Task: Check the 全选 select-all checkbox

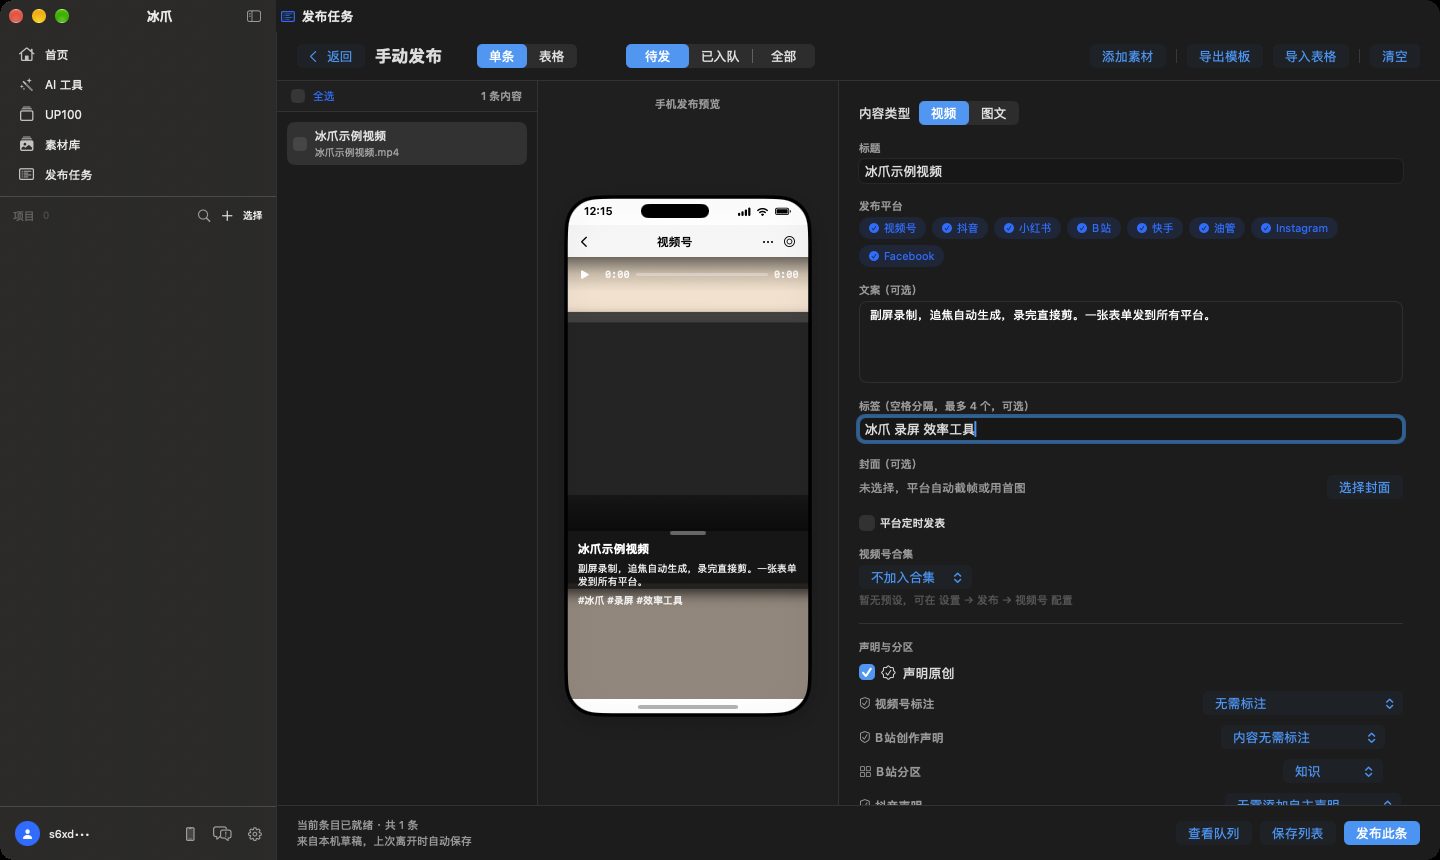Action: 298,96
